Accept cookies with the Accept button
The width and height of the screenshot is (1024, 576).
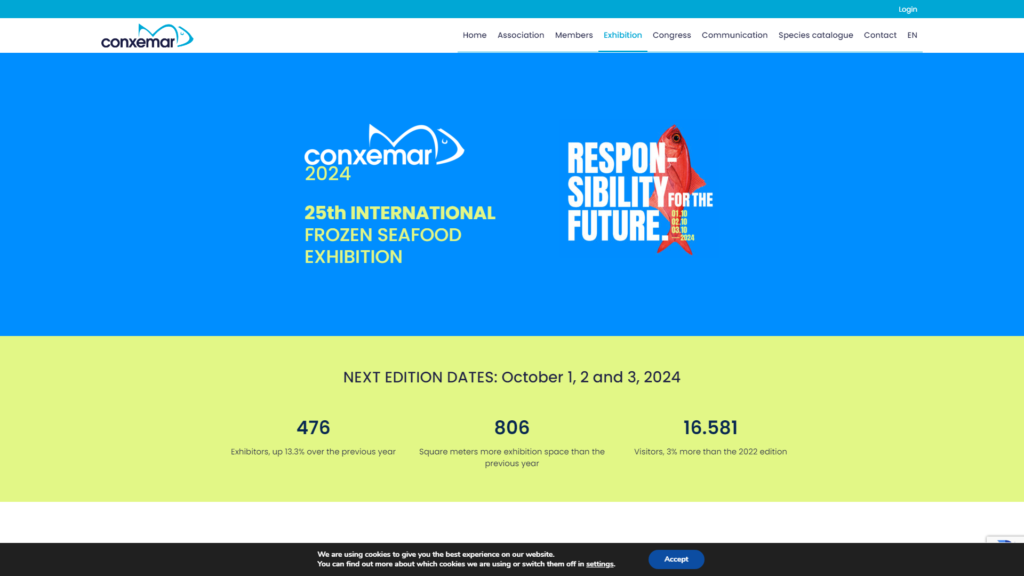tap(676, 559)
